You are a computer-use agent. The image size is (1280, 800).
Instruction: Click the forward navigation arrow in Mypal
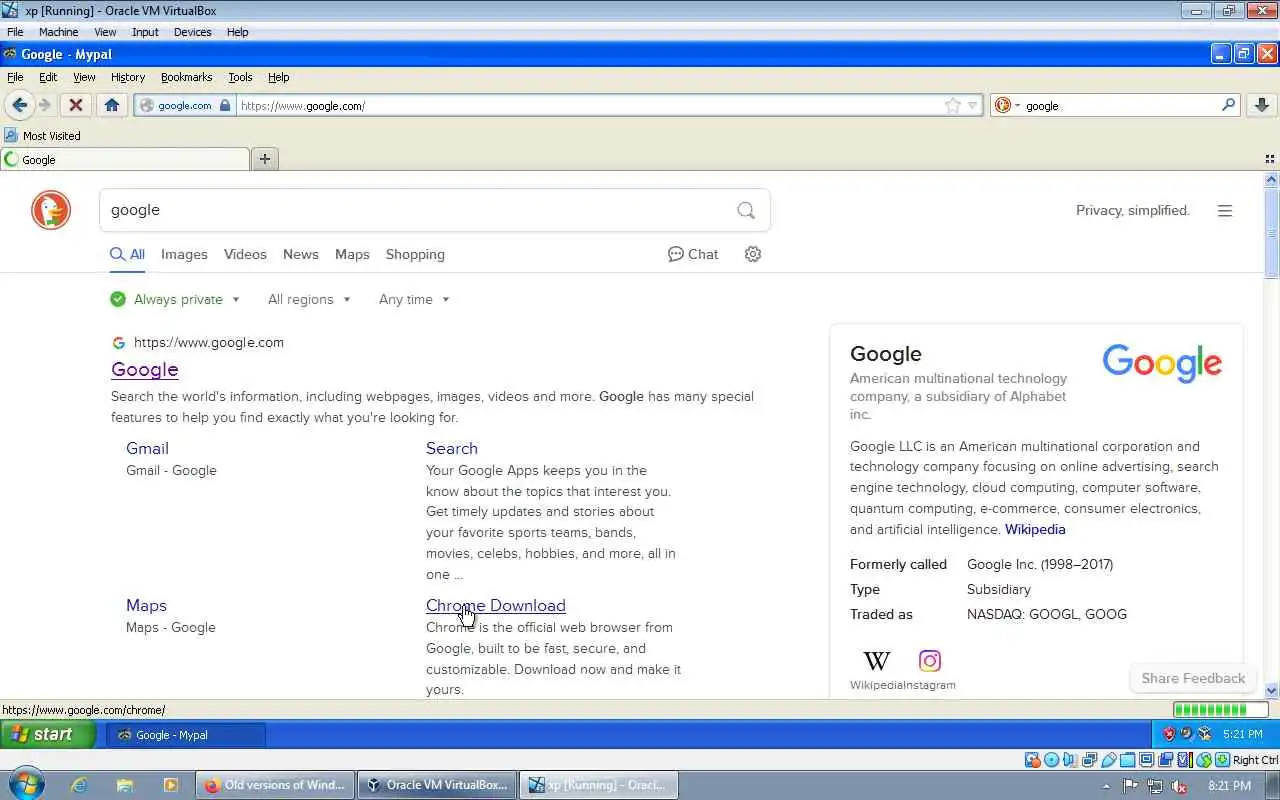coord(44,105)
